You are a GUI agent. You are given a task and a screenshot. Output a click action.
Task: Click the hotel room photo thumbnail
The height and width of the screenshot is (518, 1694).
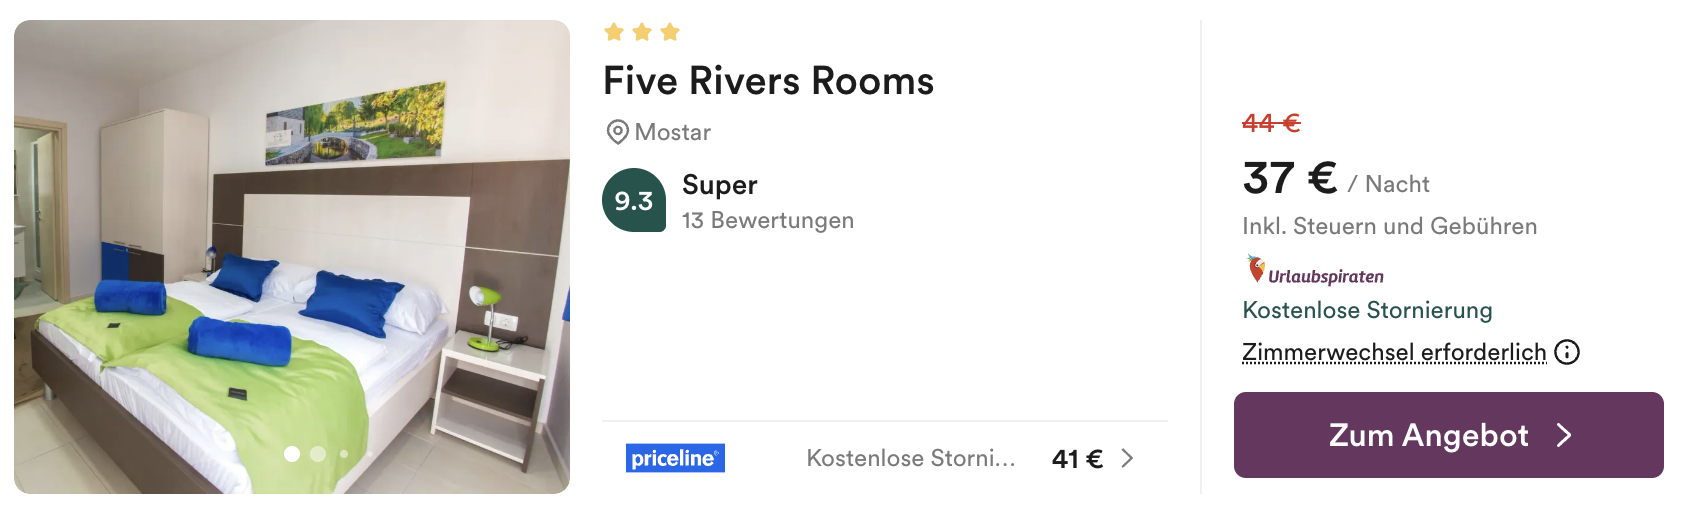pos(292,257)
